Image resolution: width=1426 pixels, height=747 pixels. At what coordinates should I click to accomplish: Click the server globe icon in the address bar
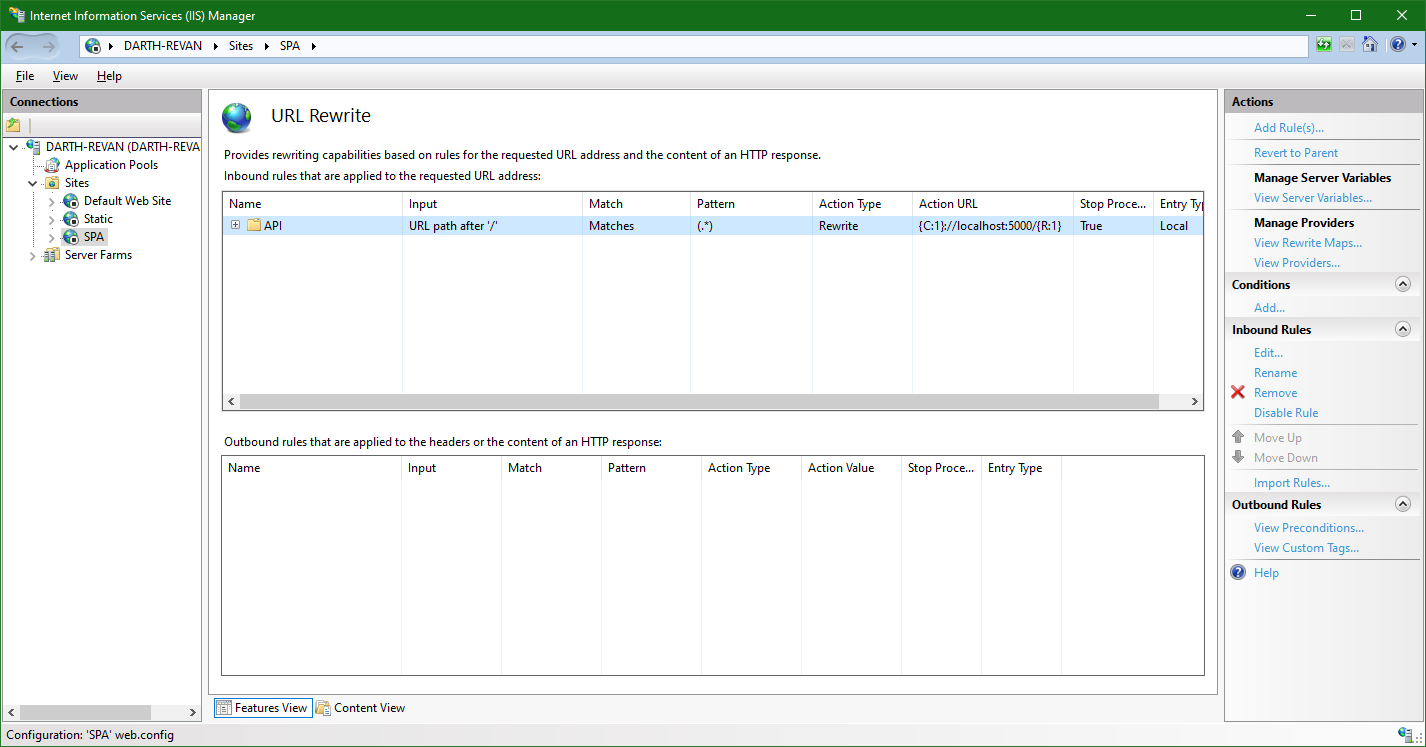click(93, 45)
